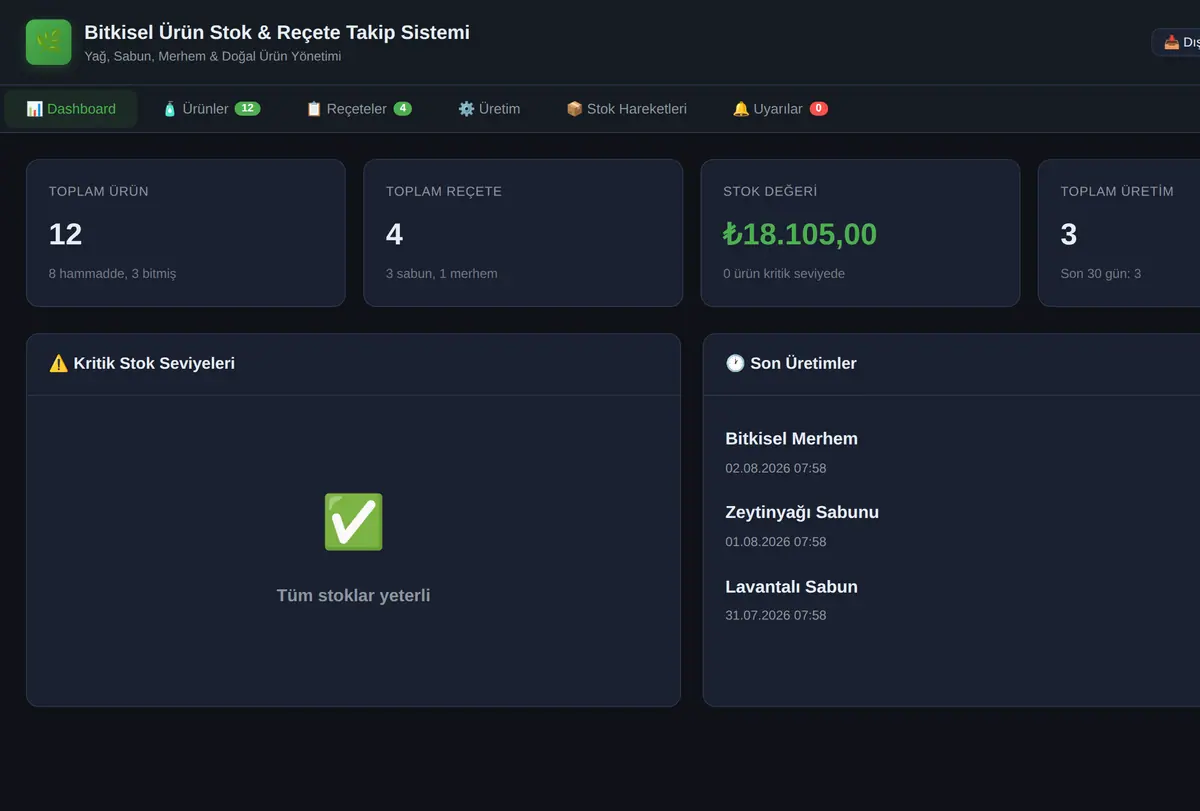
Task: Click the "Son 30 gün: 3" text
Action: click(x=1101, y=273)
